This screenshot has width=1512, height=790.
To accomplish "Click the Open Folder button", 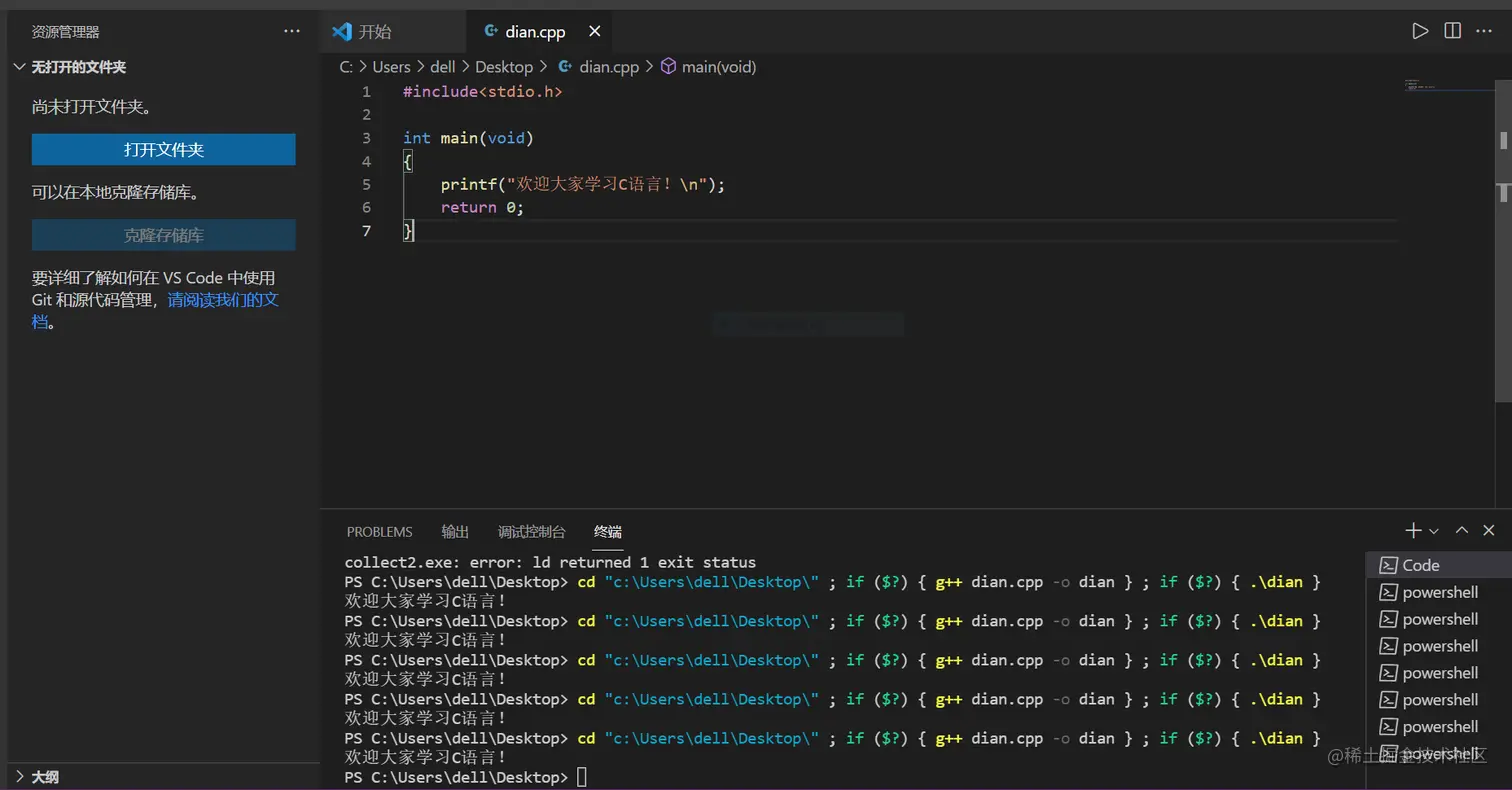I will click(x=163, y=149).
